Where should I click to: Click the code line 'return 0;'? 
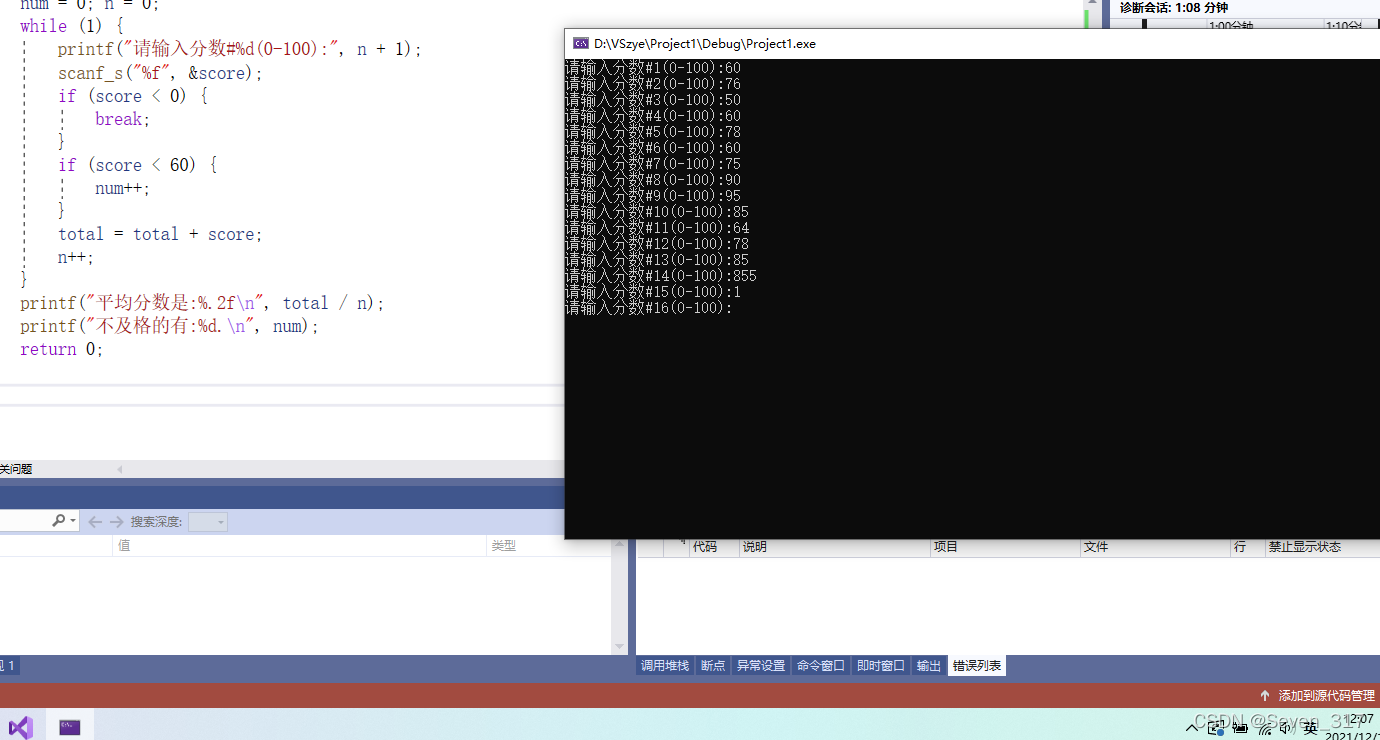click(62, 349)
